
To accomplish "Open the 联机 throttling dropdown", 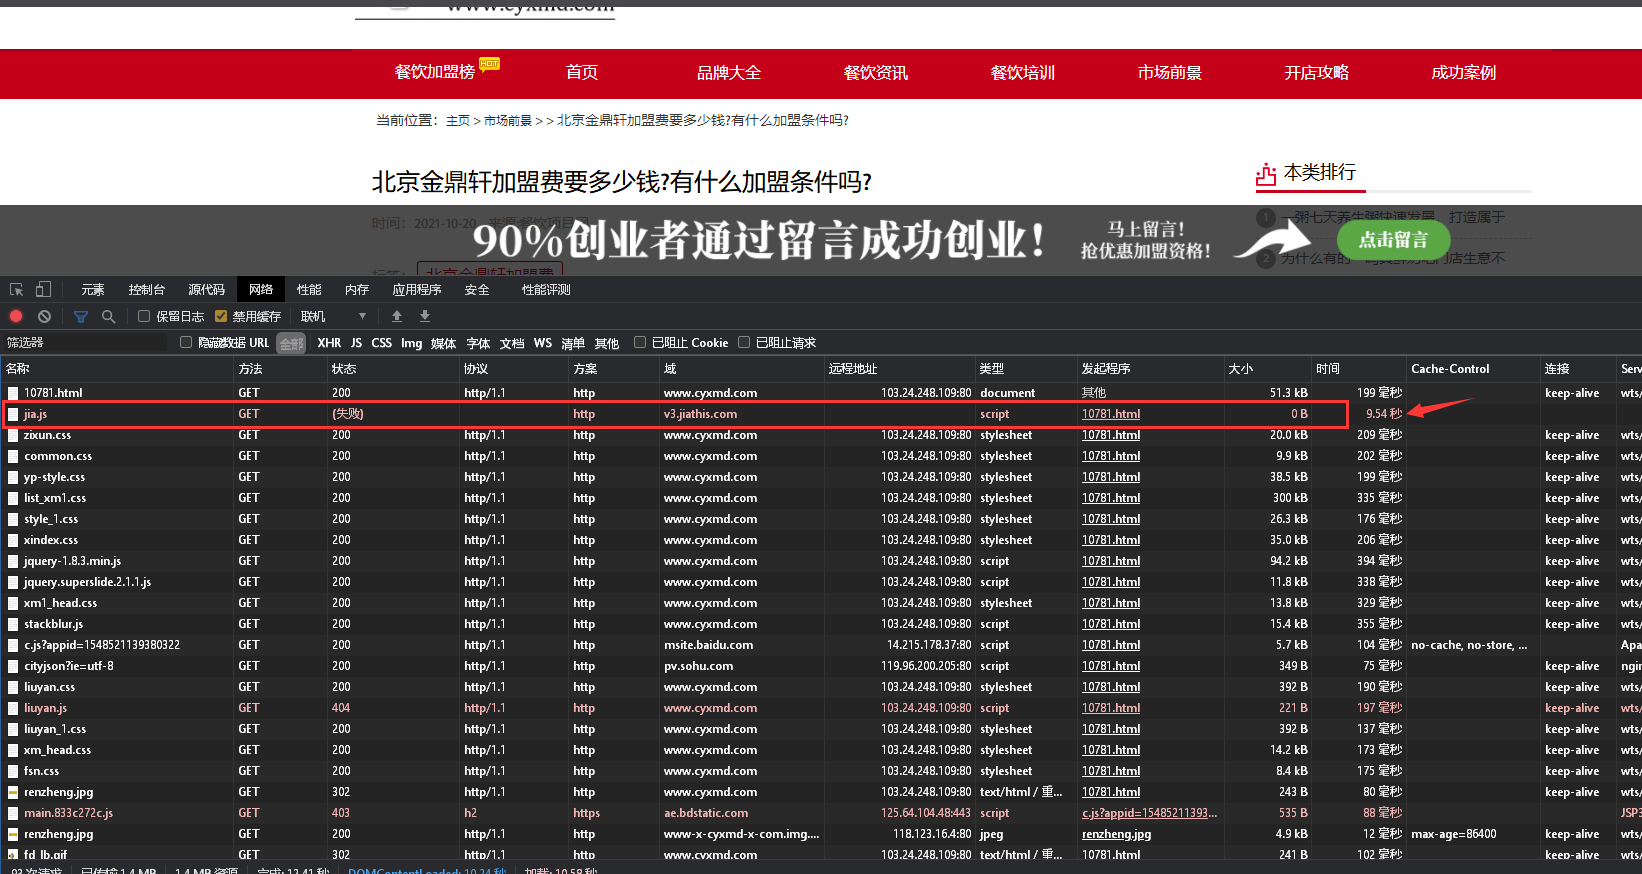I will click(334, 316).
